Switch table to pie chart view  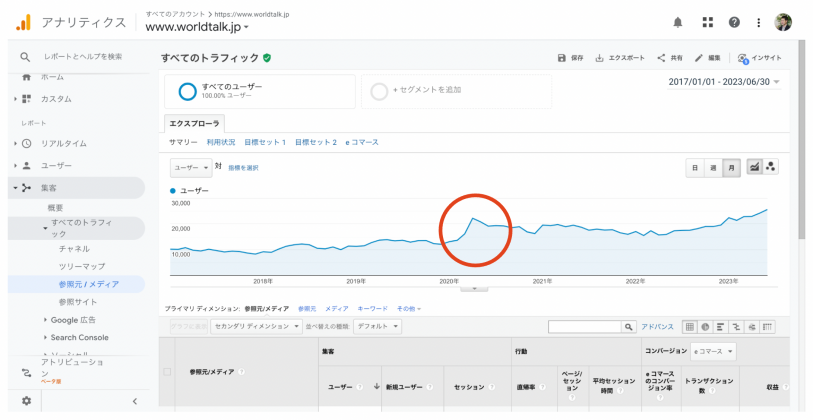[x=705, y=327]
